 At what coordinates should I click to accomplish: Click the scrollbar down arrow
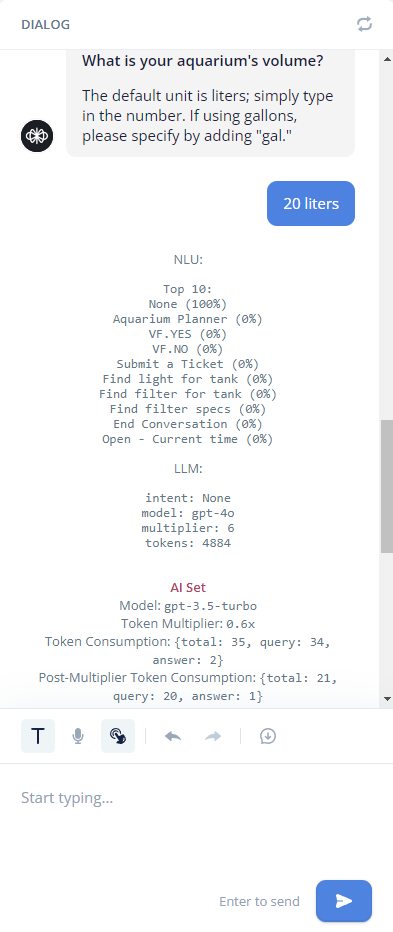387,698
